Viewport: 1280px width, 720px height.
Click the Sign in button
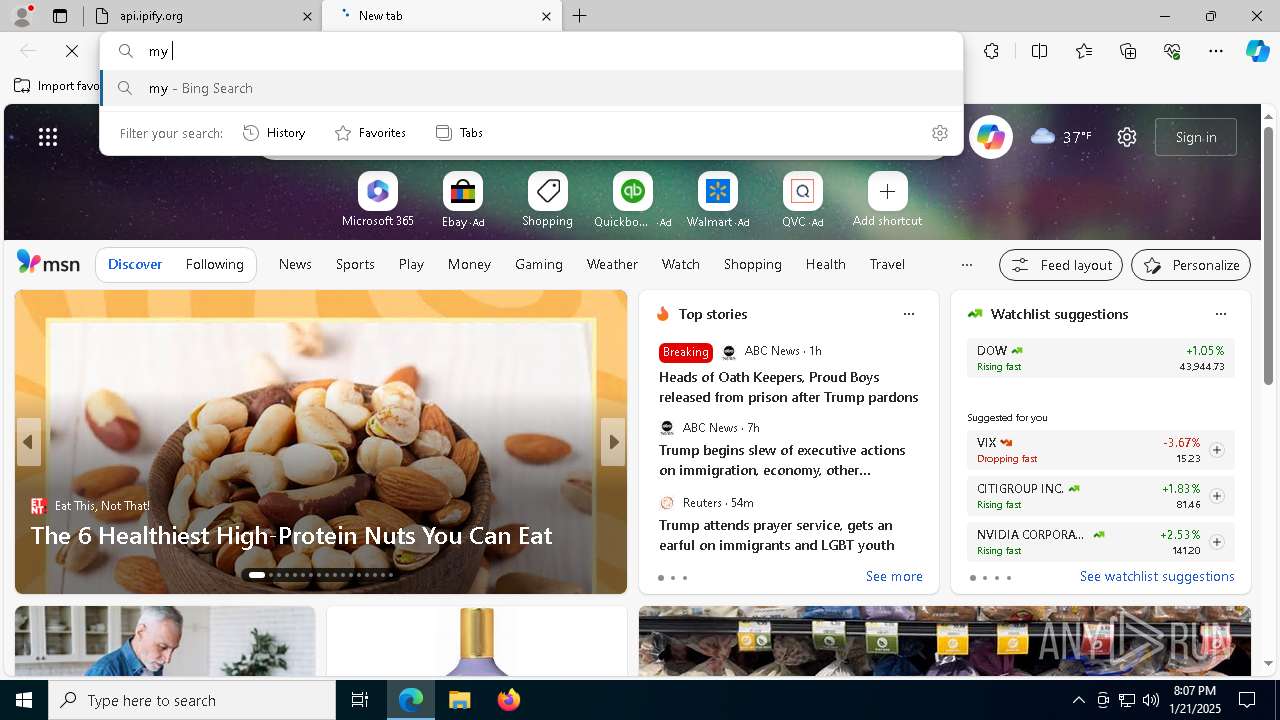[x=1196, y=137]
